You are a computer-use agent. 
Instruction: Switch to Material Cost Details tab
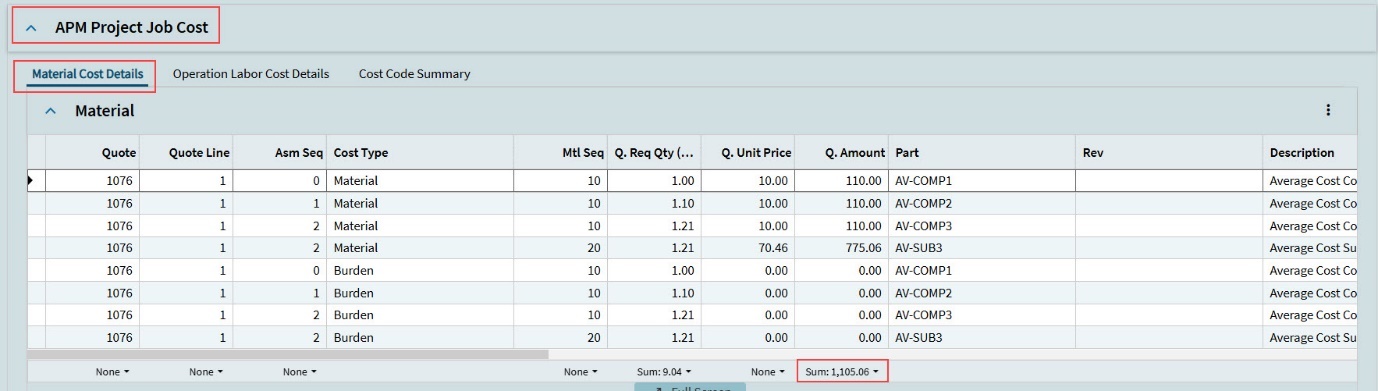[x=88, y=74]
